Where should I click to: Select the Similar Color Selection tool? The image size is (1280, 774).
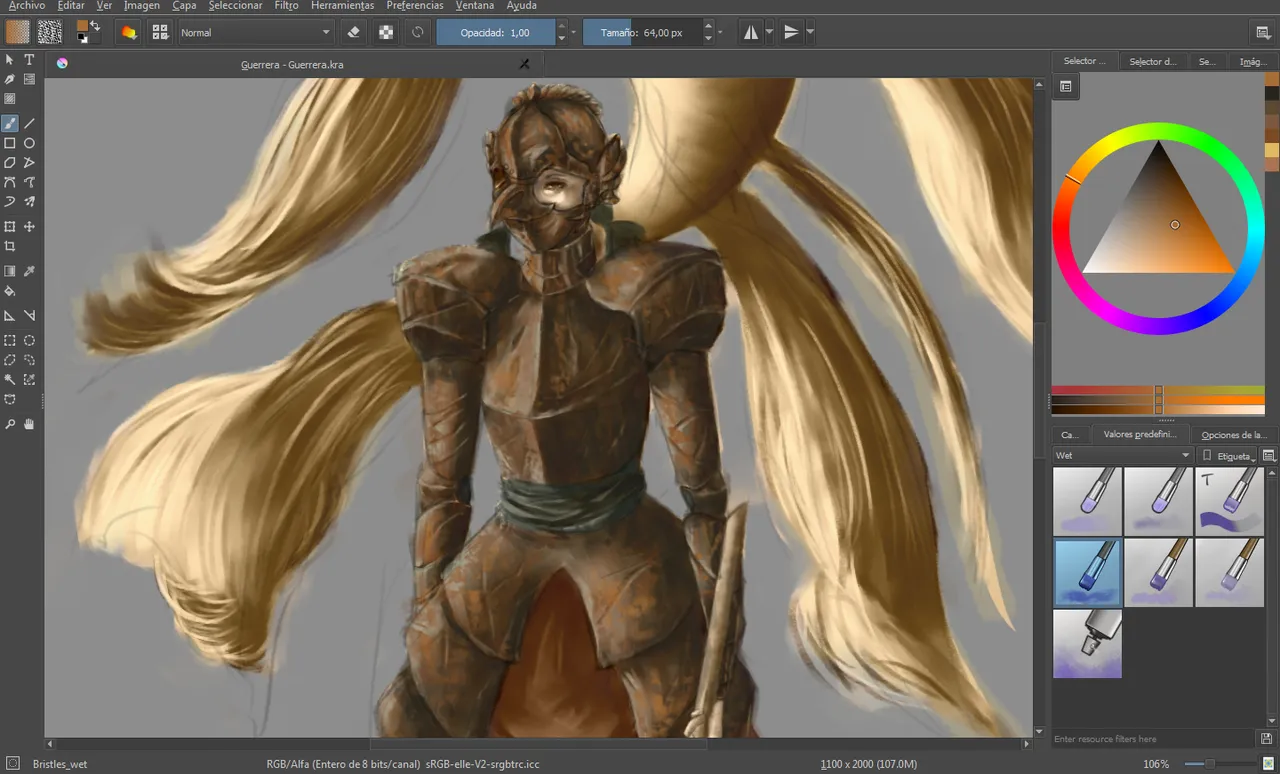pos(29,379)
